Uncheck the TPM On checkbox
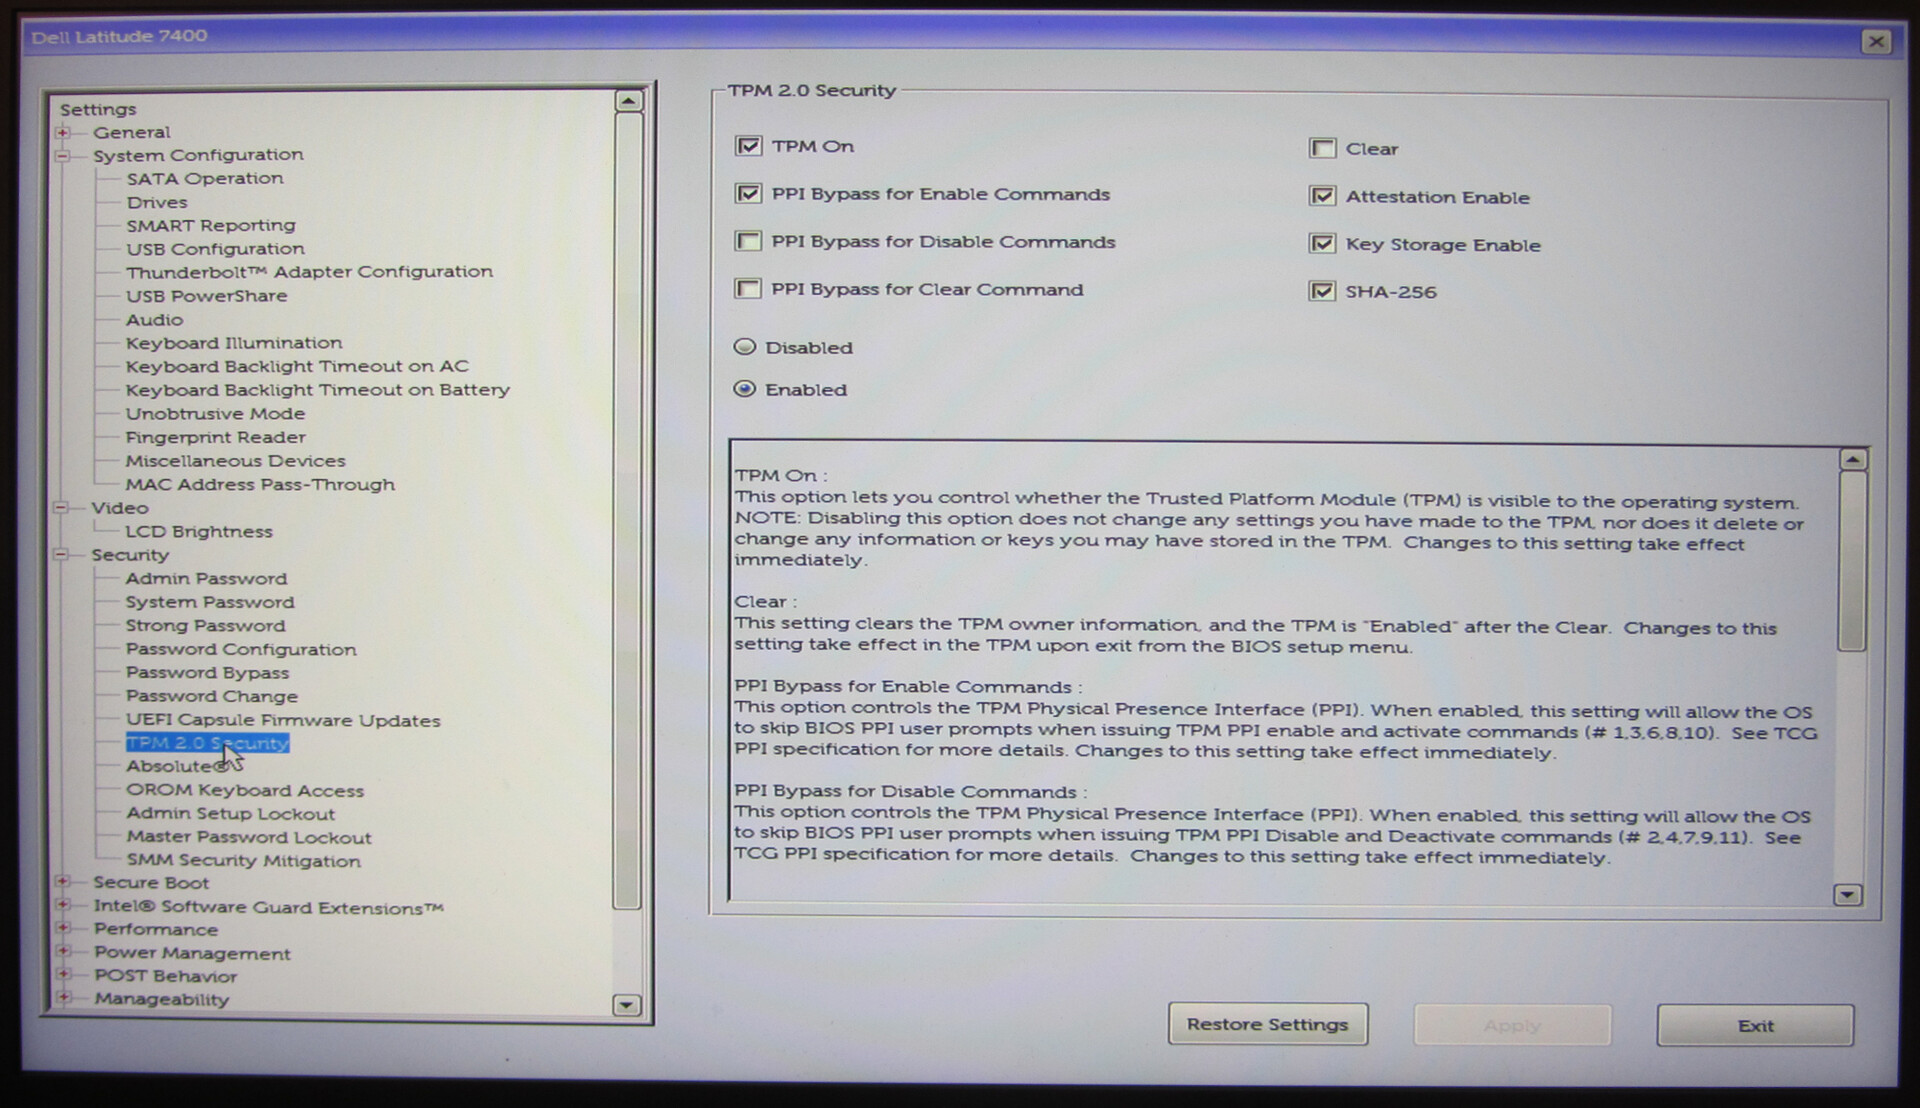Screen dimensions: 1920x1108 748,146
